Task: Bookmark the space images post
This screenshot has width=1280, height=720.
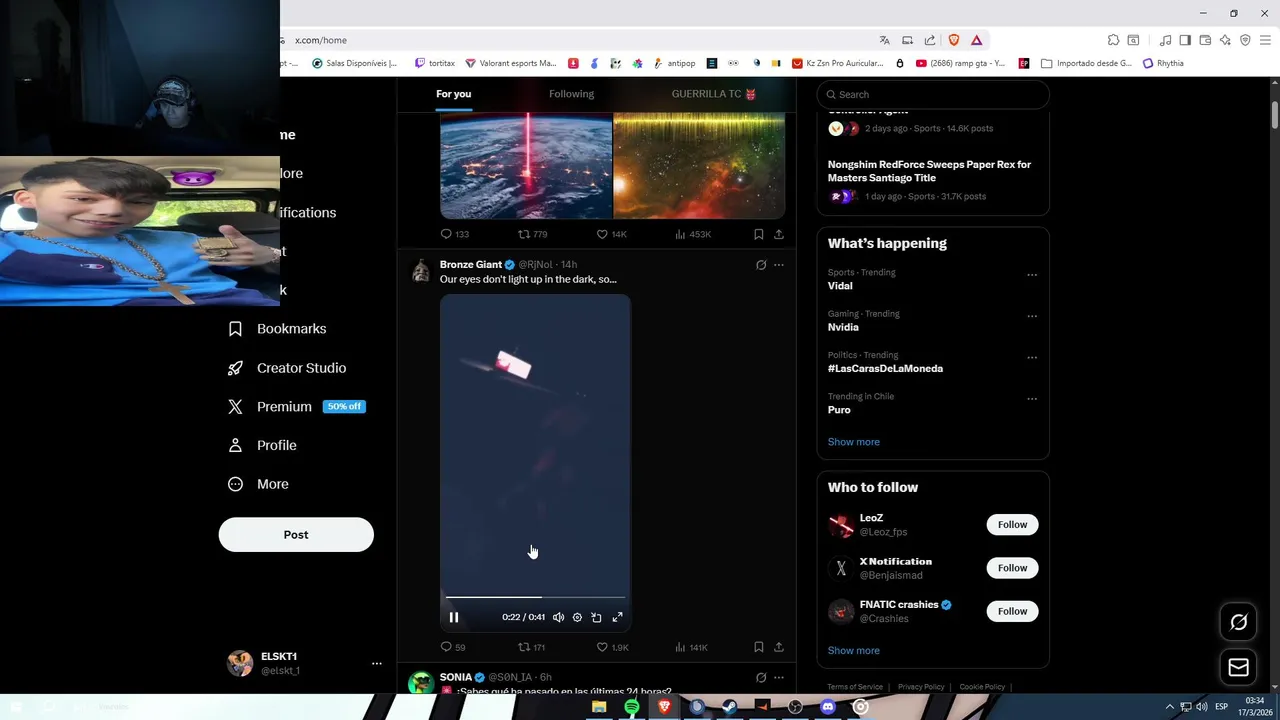Action: click(x=758, y=234)
